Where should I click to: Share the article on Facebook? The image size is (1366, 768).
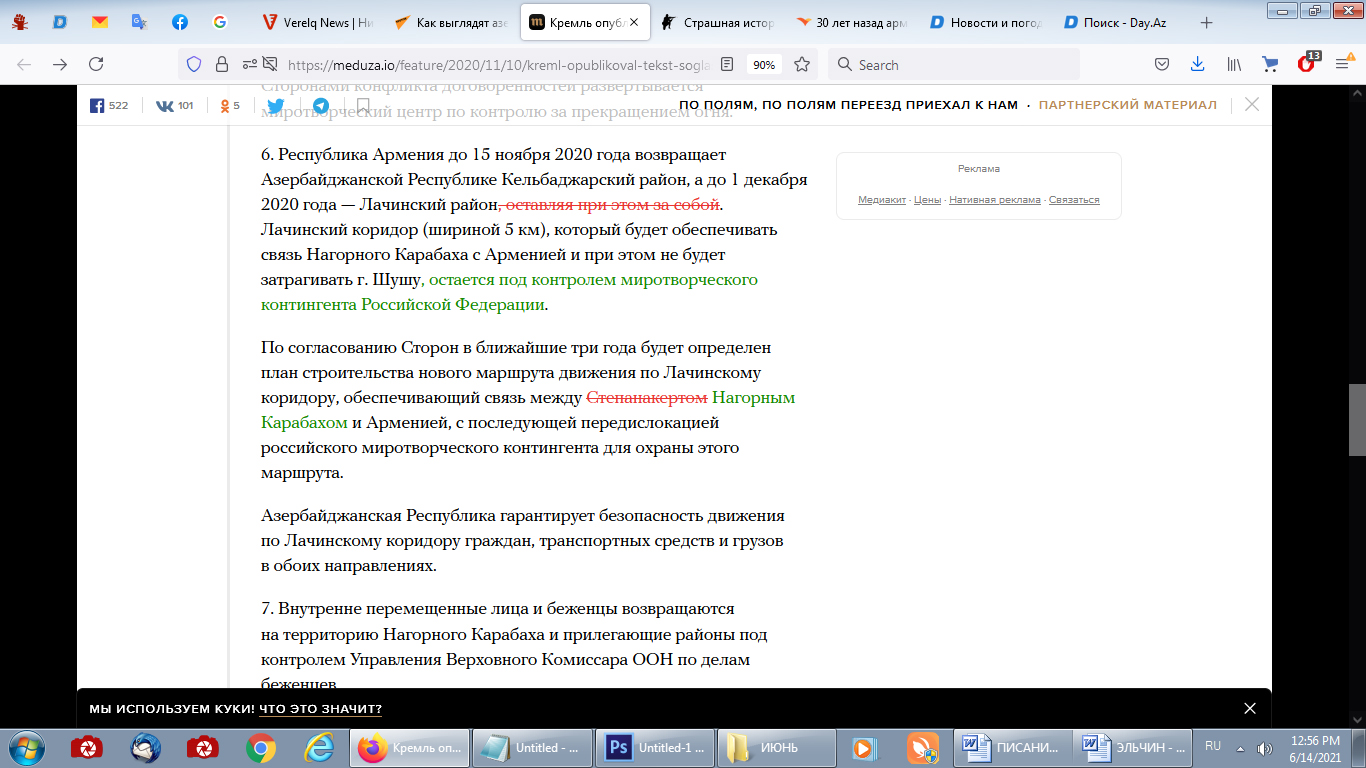pyautogui.click(x=109, y=105)
